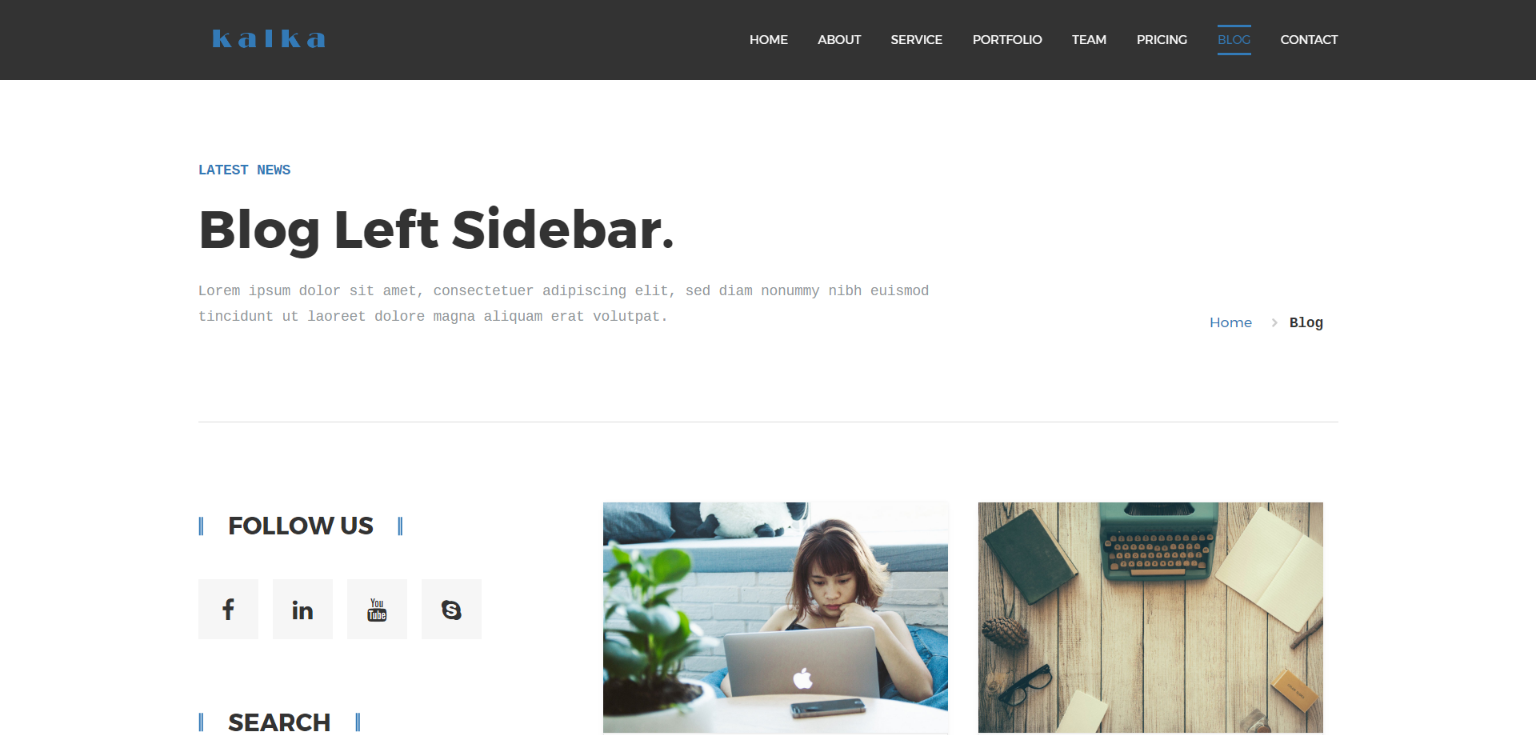
Task: Click the kalka logo
Action: tap(269, 39)
